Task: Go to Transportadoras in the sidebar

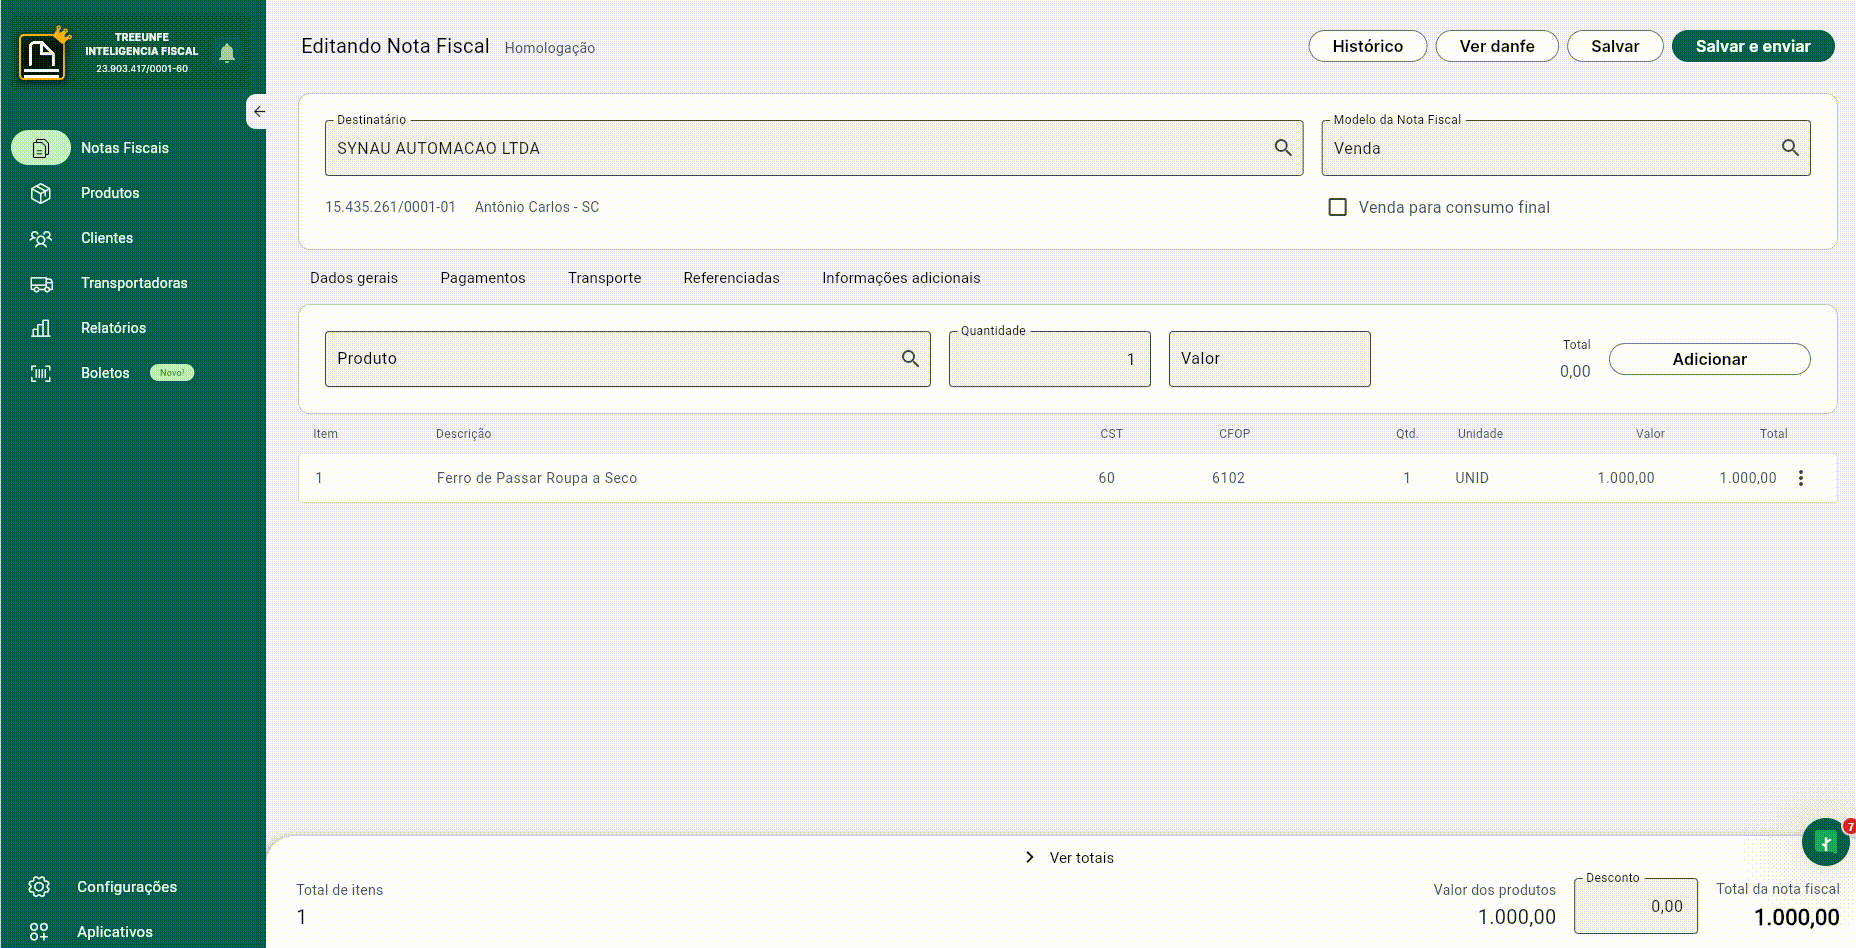Action: tap(133, 283)
